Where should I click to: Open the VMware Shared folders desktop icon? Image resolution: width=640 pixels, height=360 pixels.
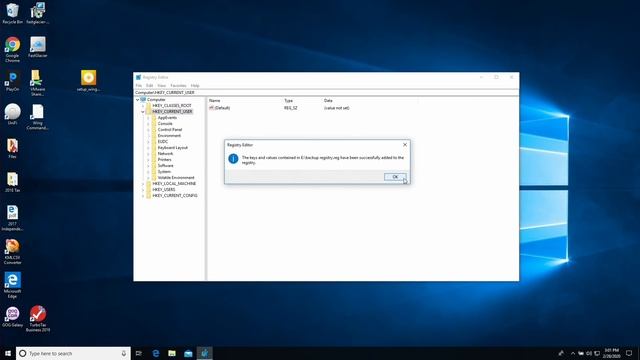[37, 83]
